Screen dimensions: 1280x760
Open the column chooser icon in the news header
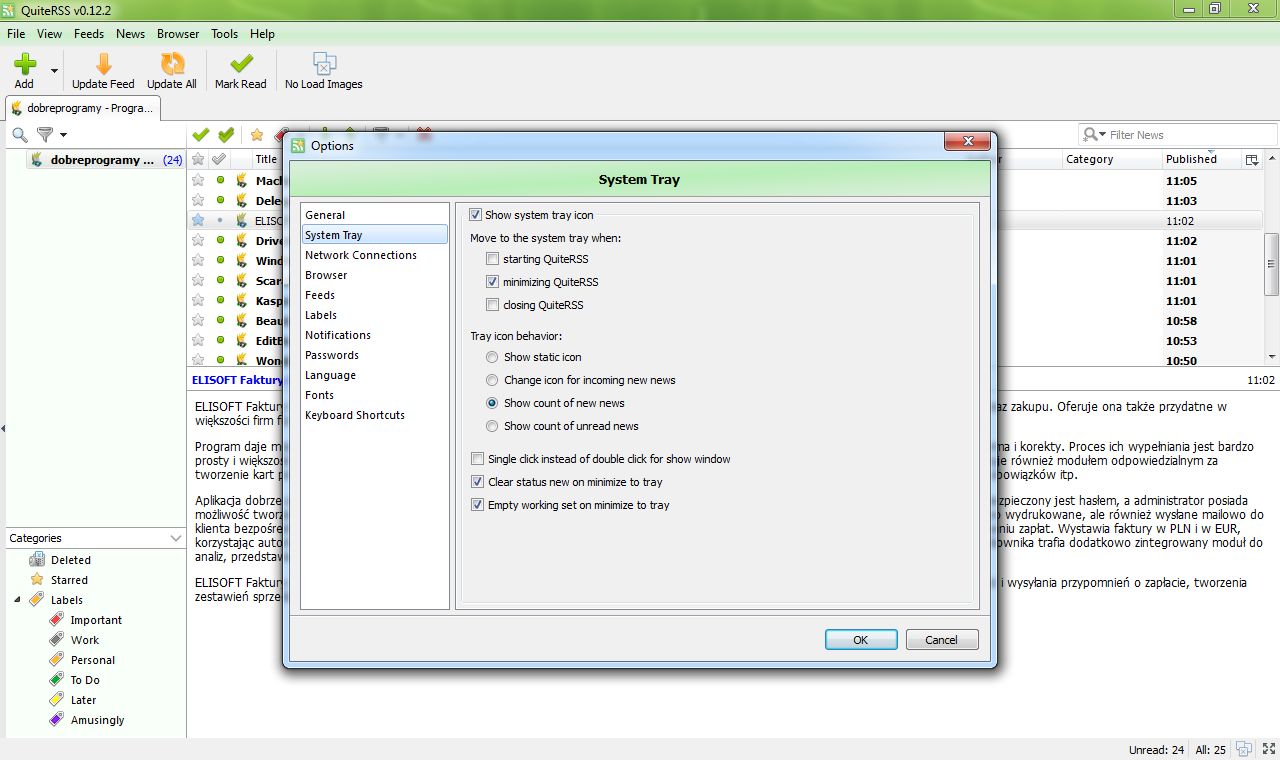(1251, 159)
